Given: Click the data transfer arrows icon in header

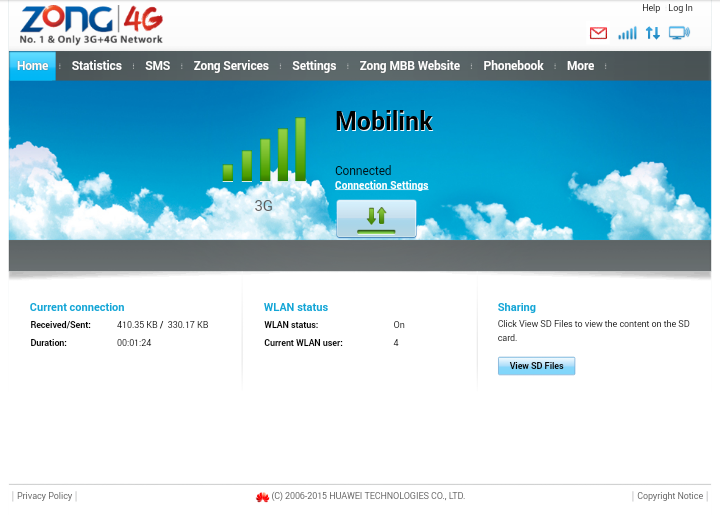Looking at the screenshot, I should [x=652, y=33].
